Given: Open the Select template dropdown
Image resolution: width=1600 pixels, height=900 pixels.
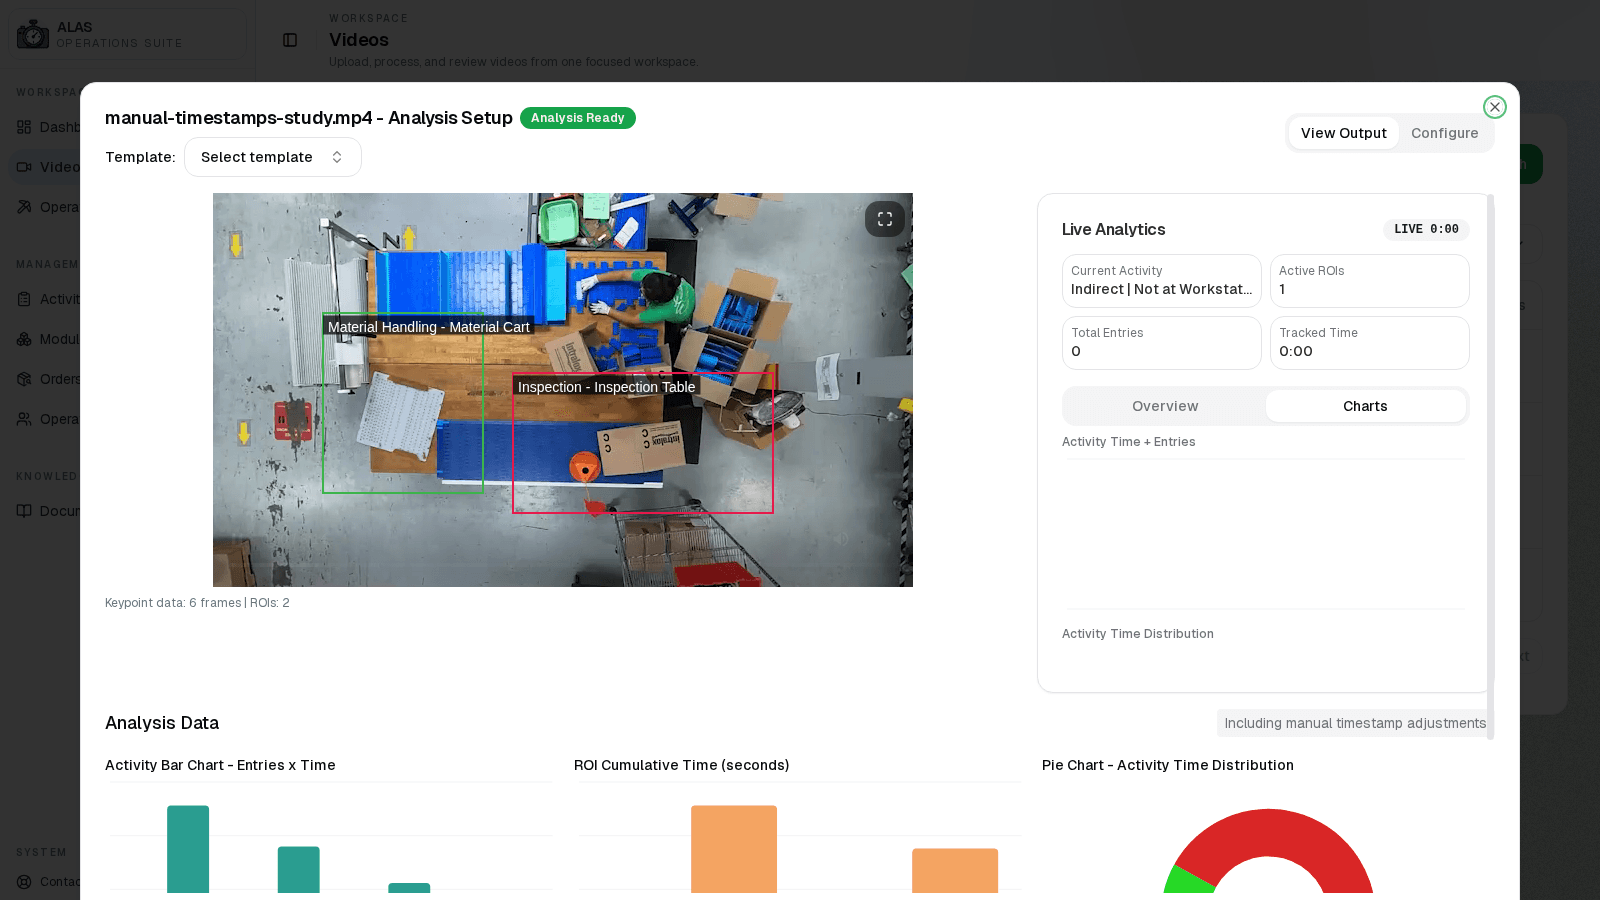Looking at the screenshot, I should point(273,157).
